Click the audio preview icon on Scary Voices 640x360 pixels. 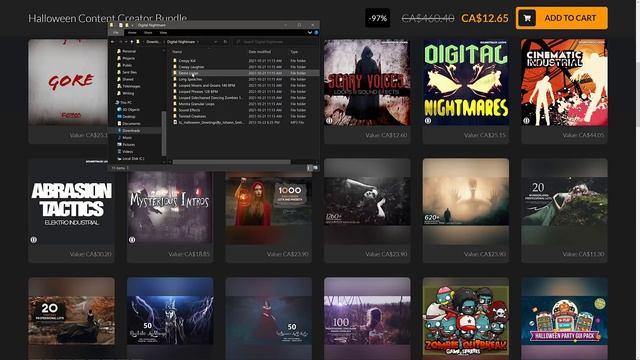(x=329, y=121)
